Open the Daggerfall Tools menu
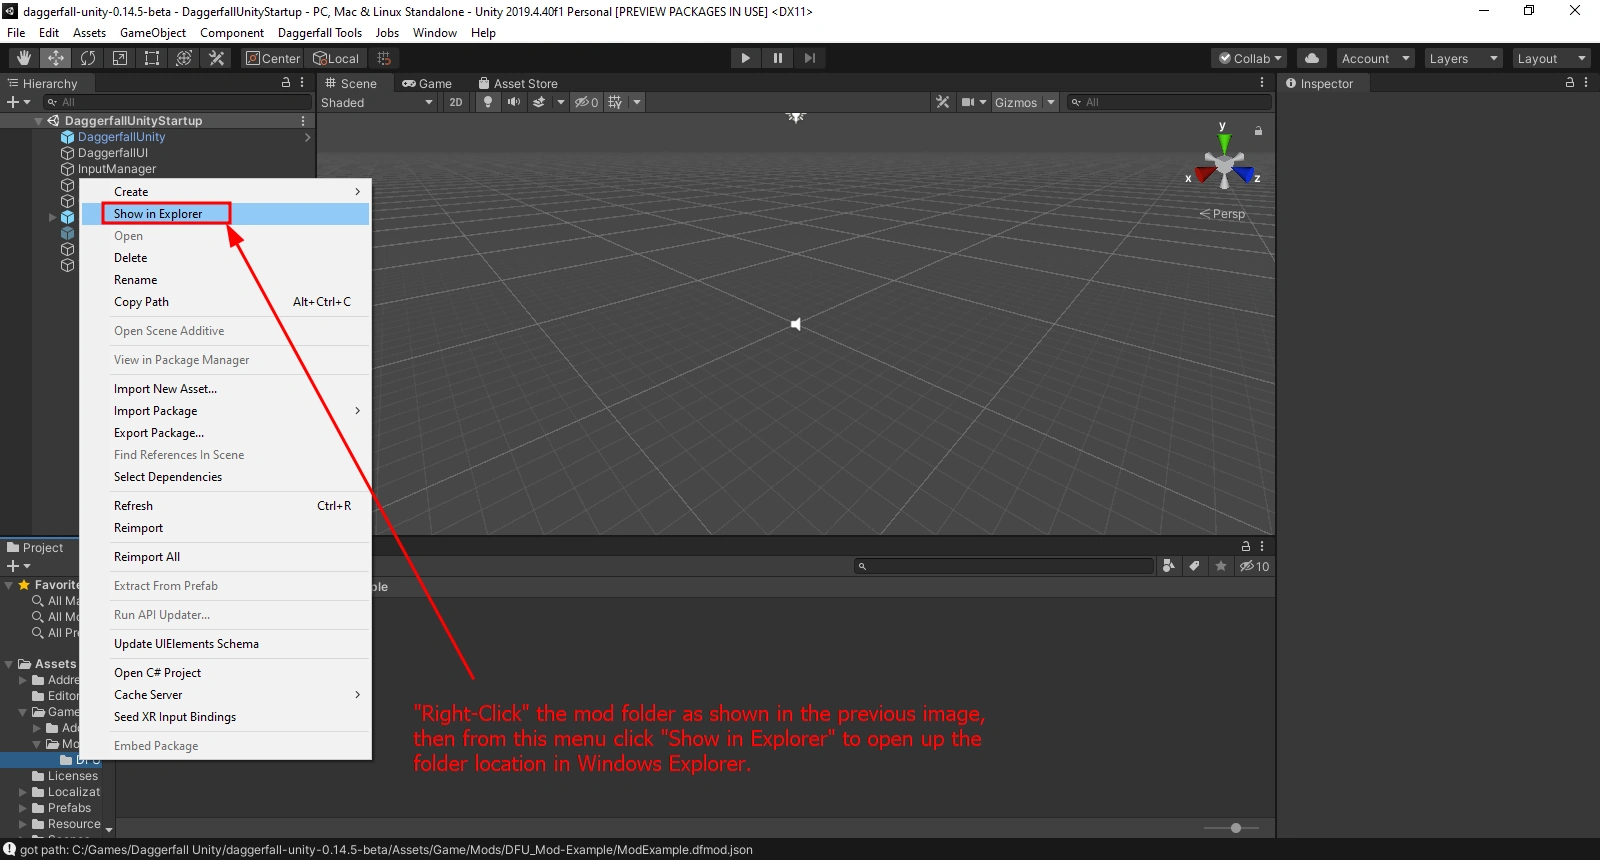This screenshot has width=1600, height=860. (x=320, y=33)
